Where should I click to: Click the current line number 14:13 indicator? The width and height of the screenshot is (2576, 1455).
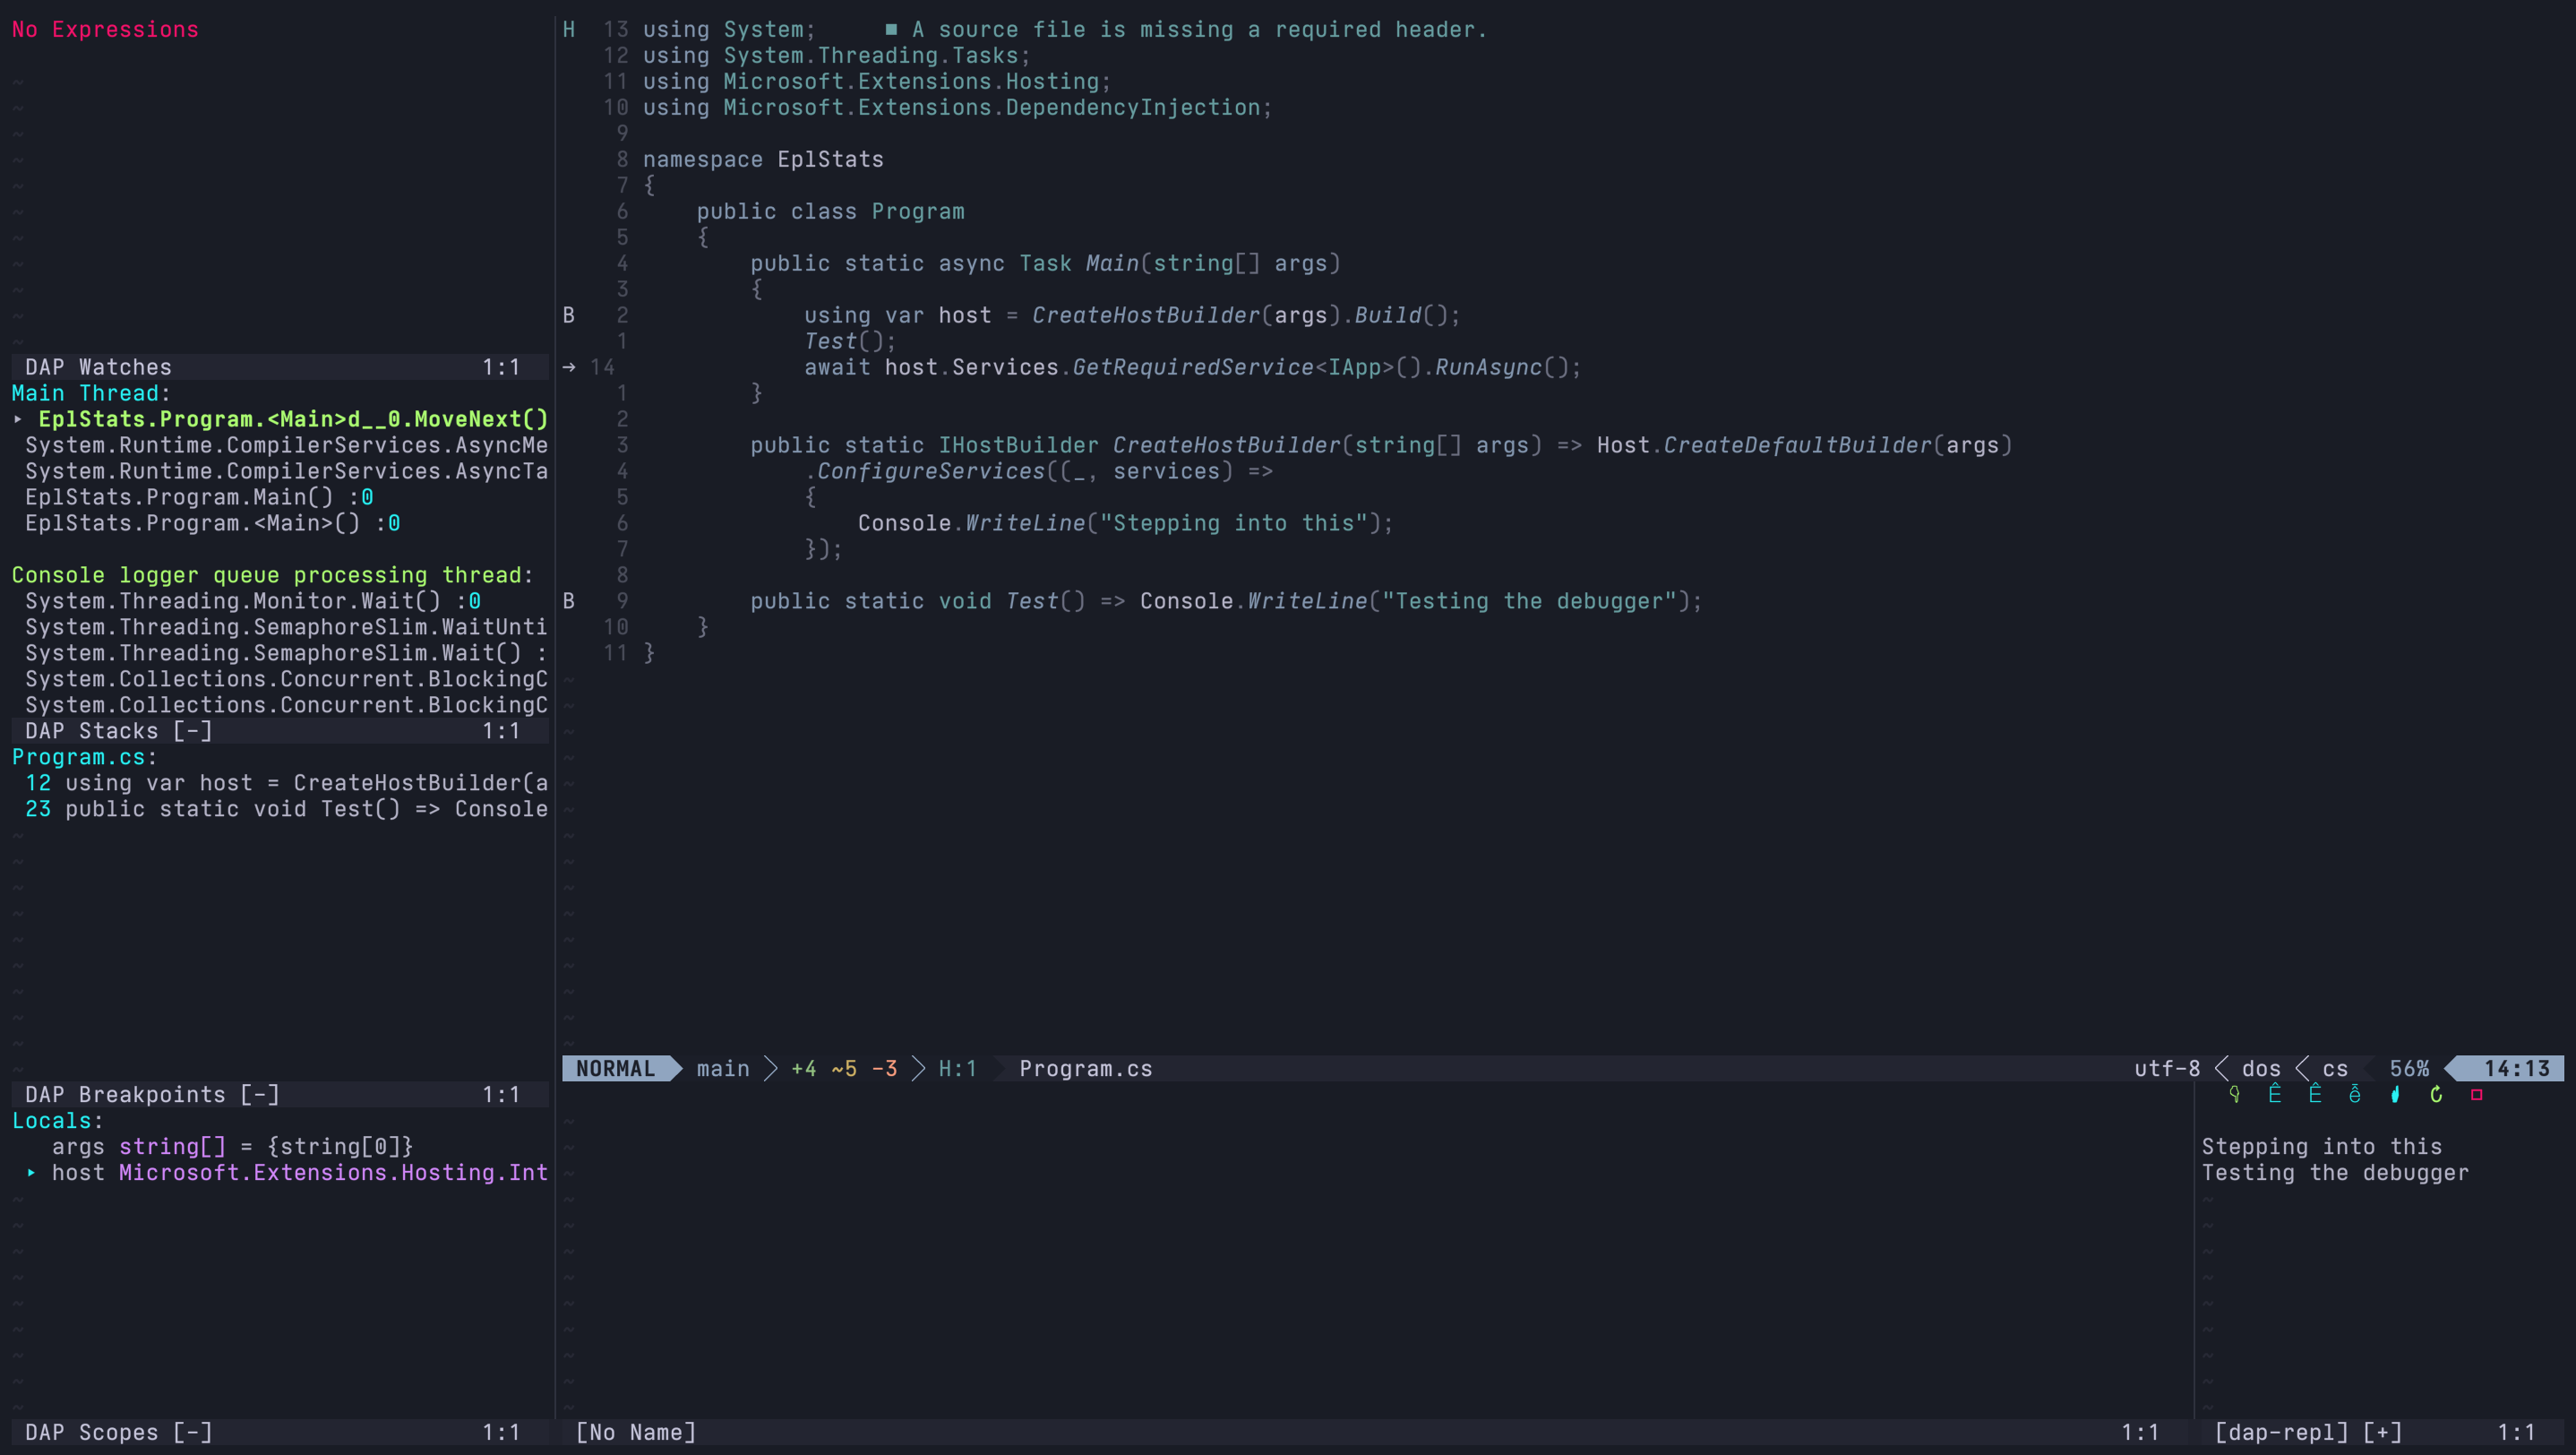pos(2512,1067)
